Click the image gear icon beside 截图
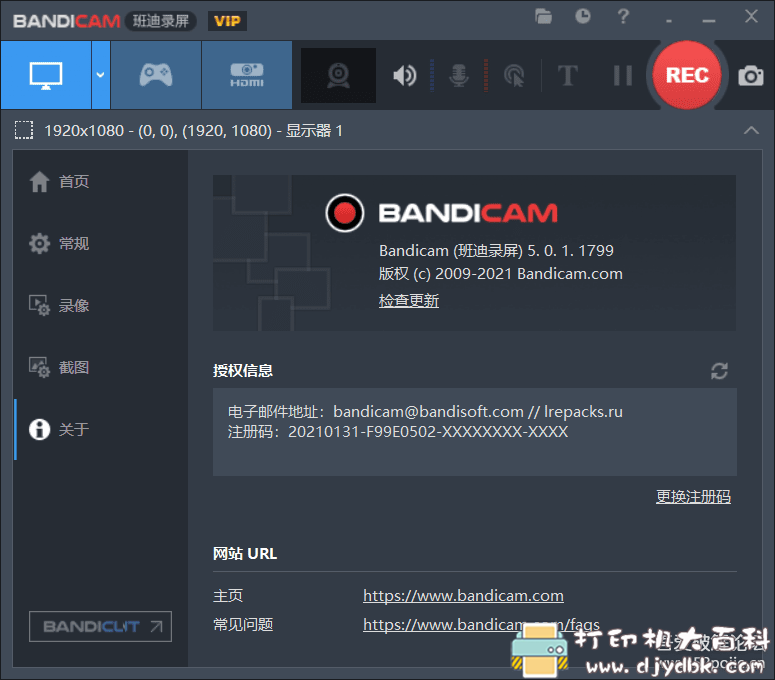 click(40, 368)
